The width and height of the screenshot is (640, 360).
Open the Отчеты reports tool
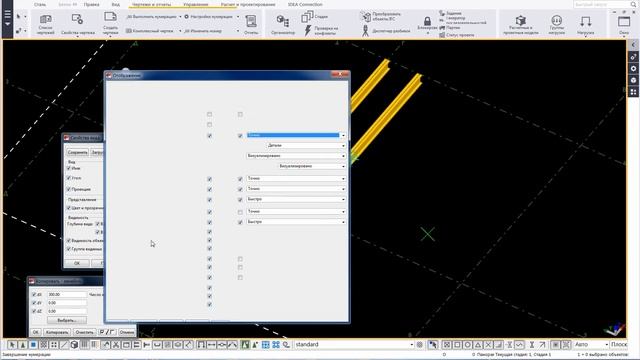coord(251,24)
